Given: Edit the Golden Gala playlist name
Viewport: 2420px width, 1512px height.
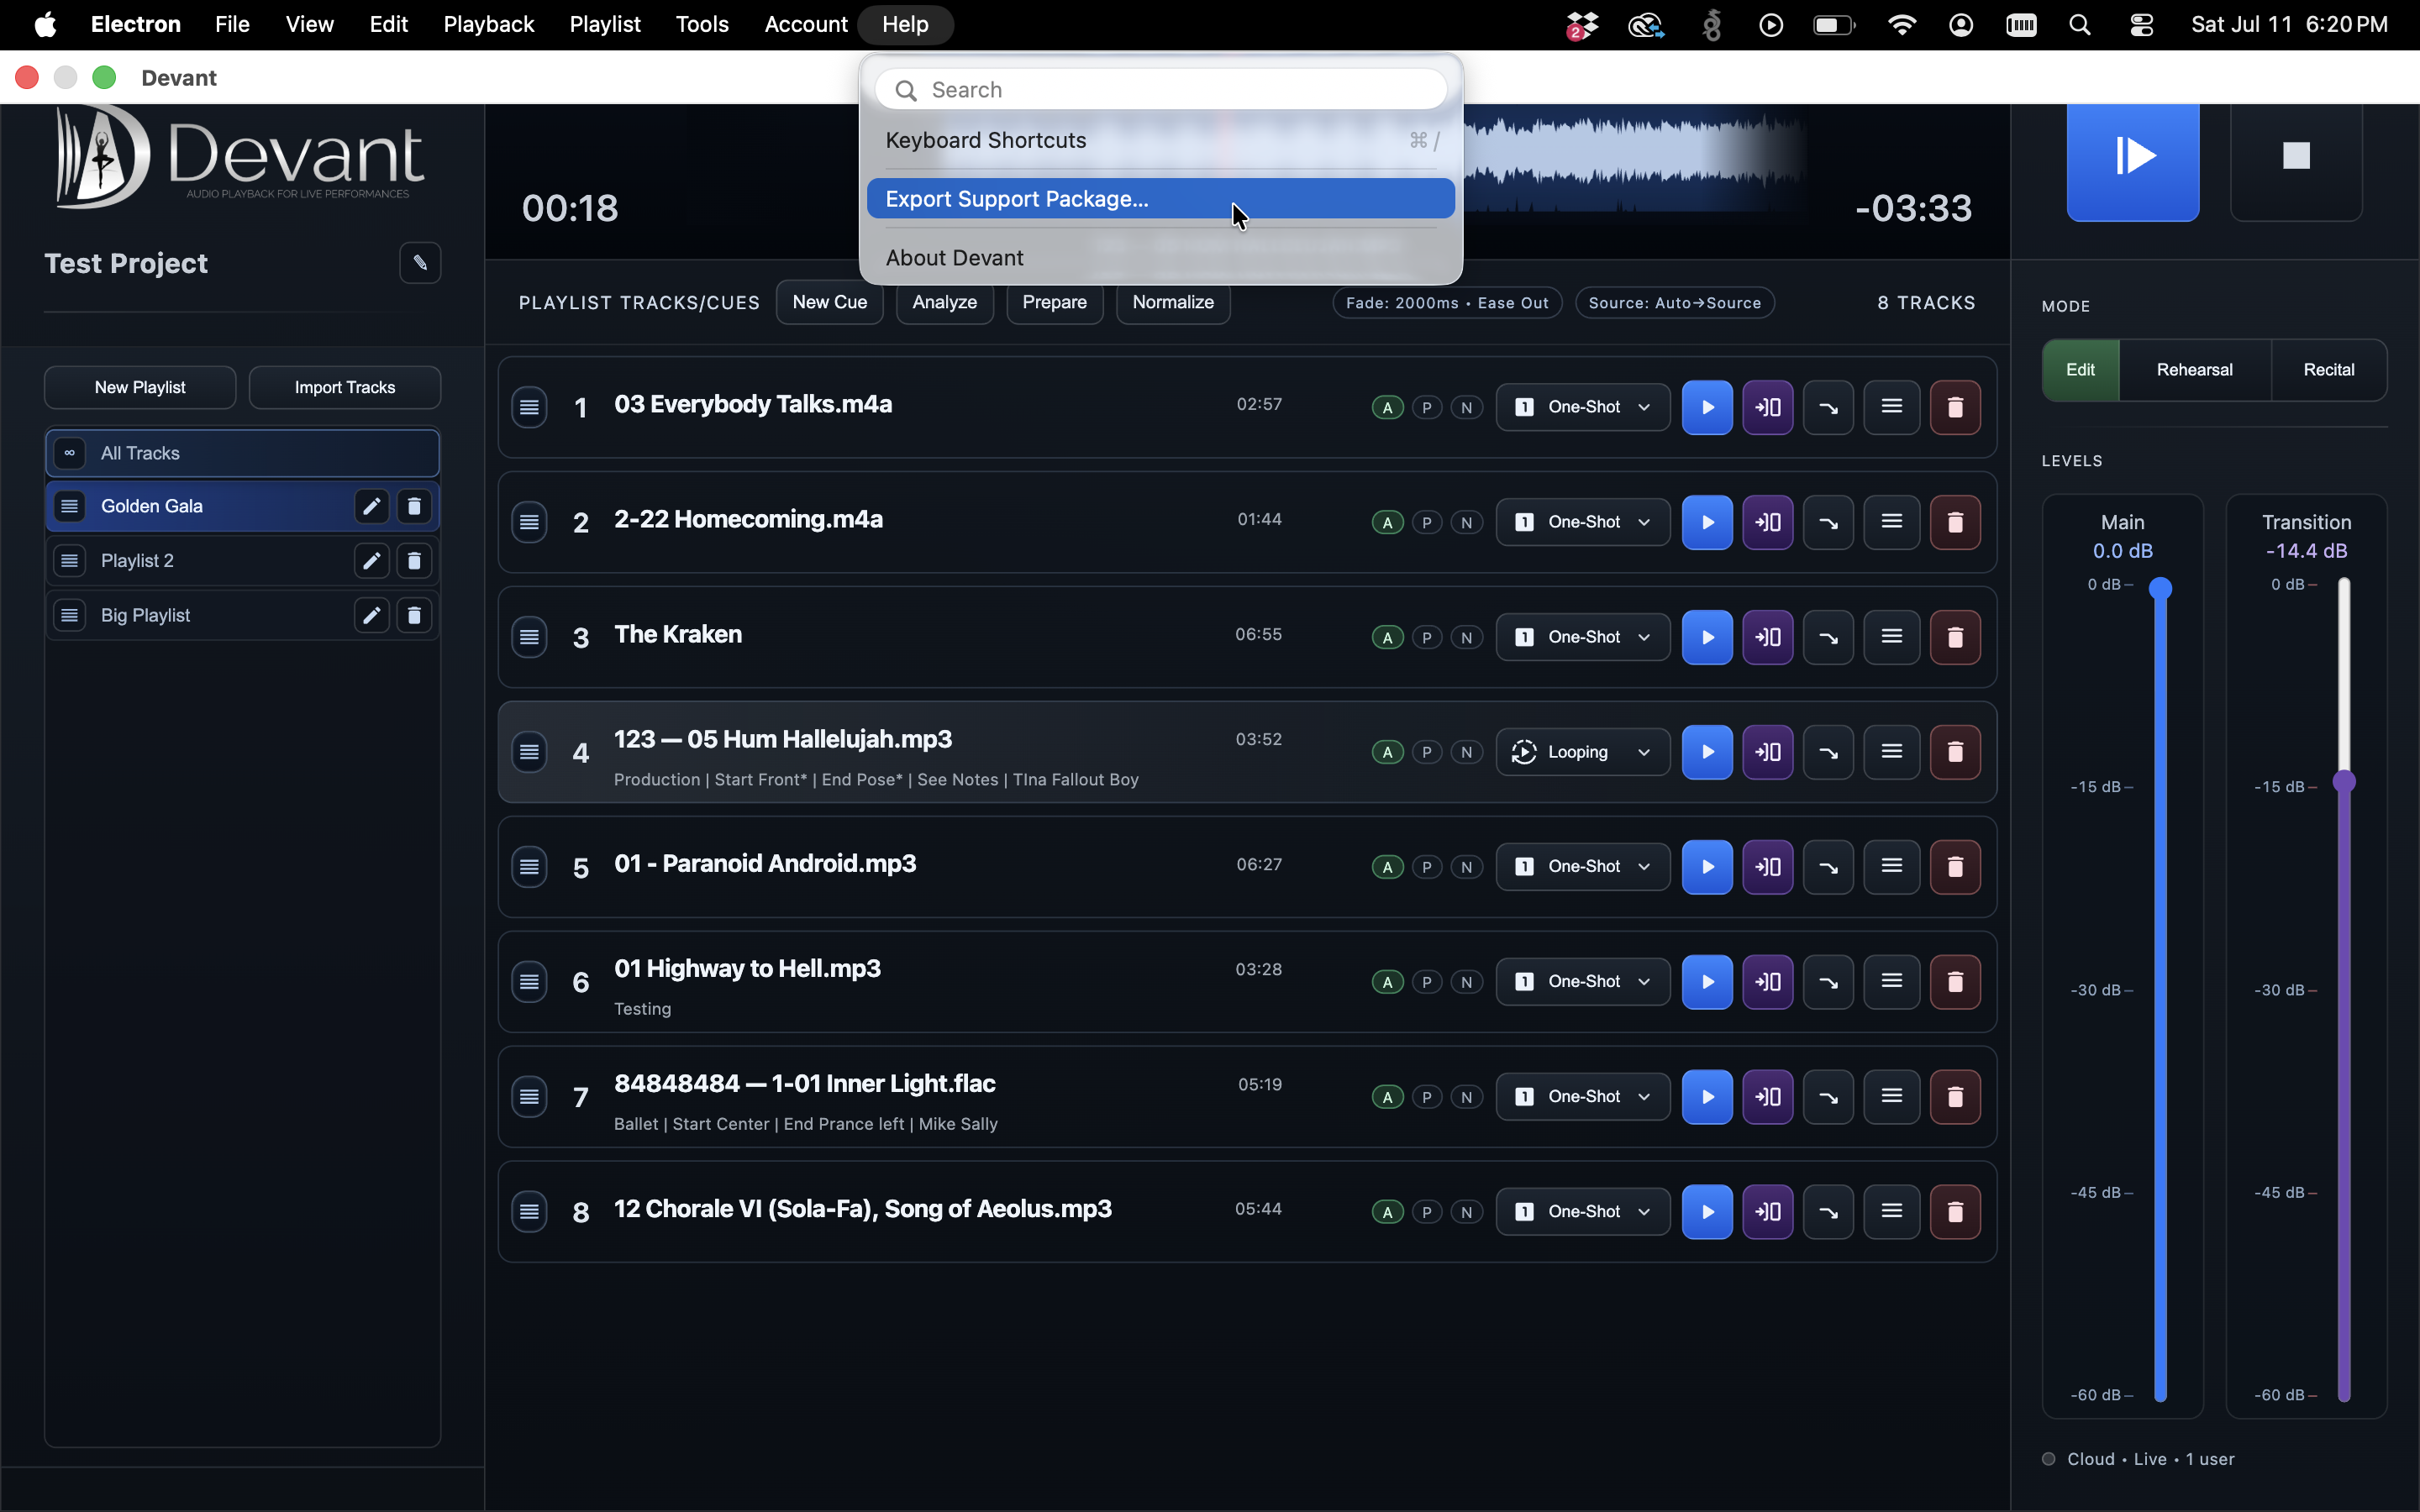Looking at the screenshot, I should coord(371,506).
